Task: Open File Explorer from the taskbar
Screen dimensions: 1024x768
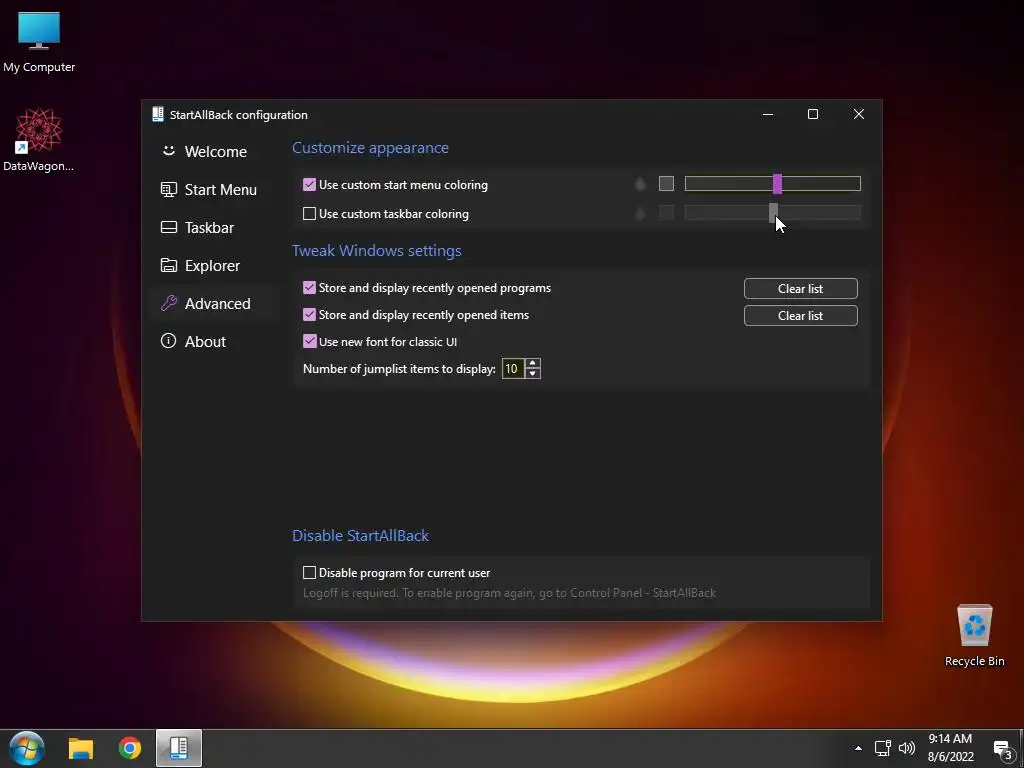Action: (x=81, y=748)
